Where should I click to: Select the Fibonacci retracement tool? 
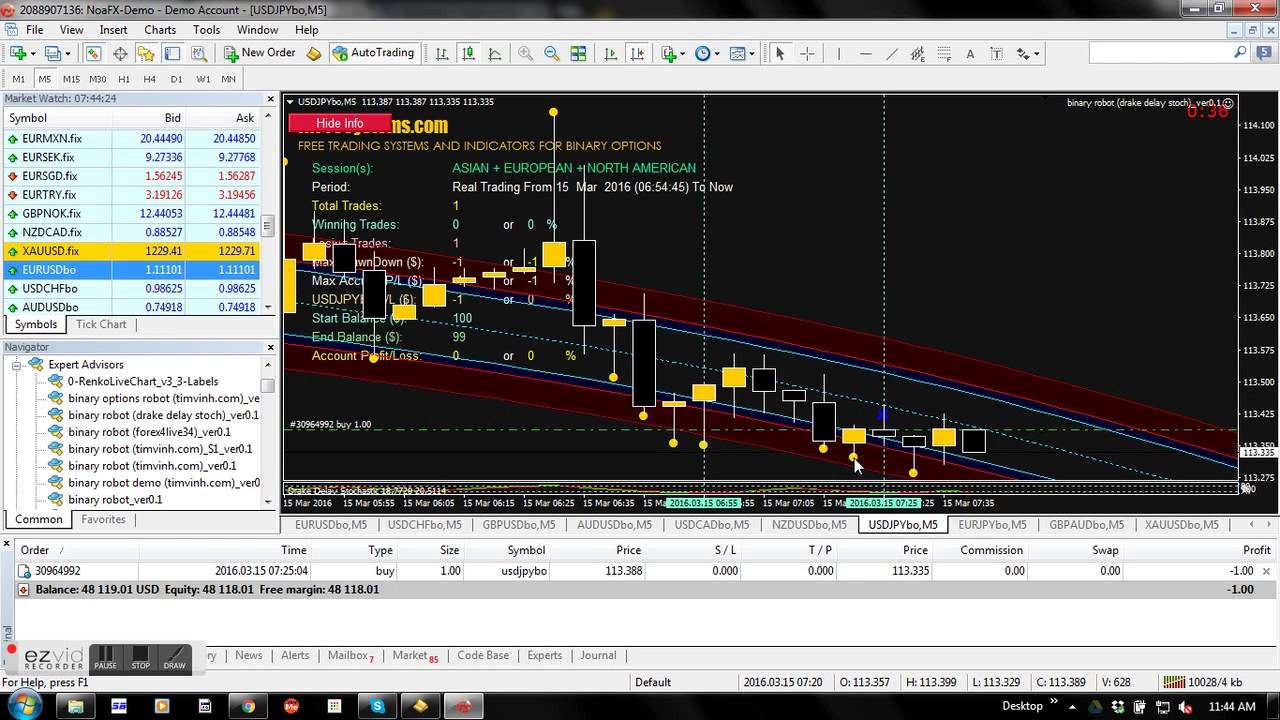pos(944,53)
